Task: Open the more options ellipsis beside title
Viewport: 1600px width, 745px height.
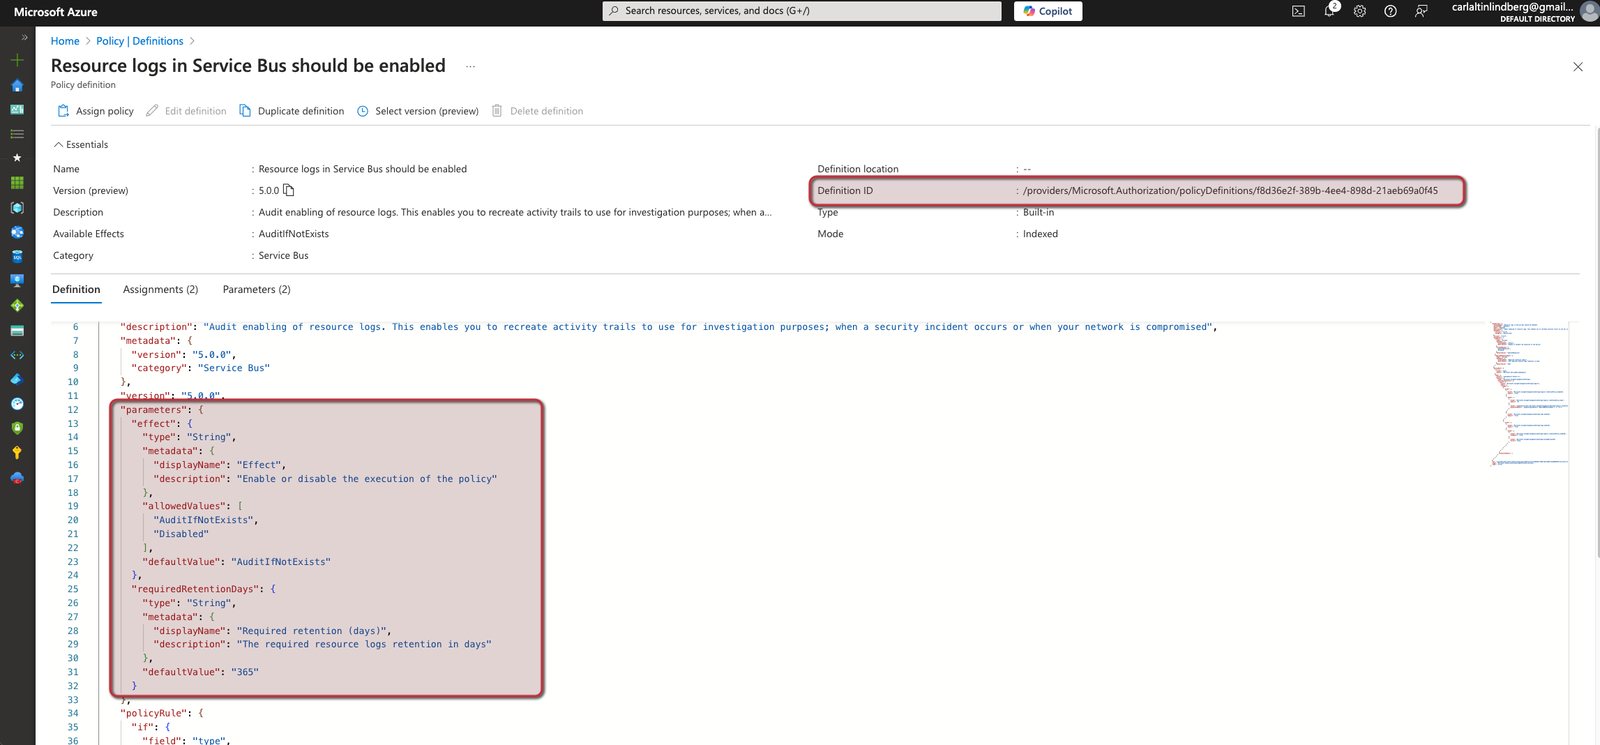Action: tap(470, 66)
